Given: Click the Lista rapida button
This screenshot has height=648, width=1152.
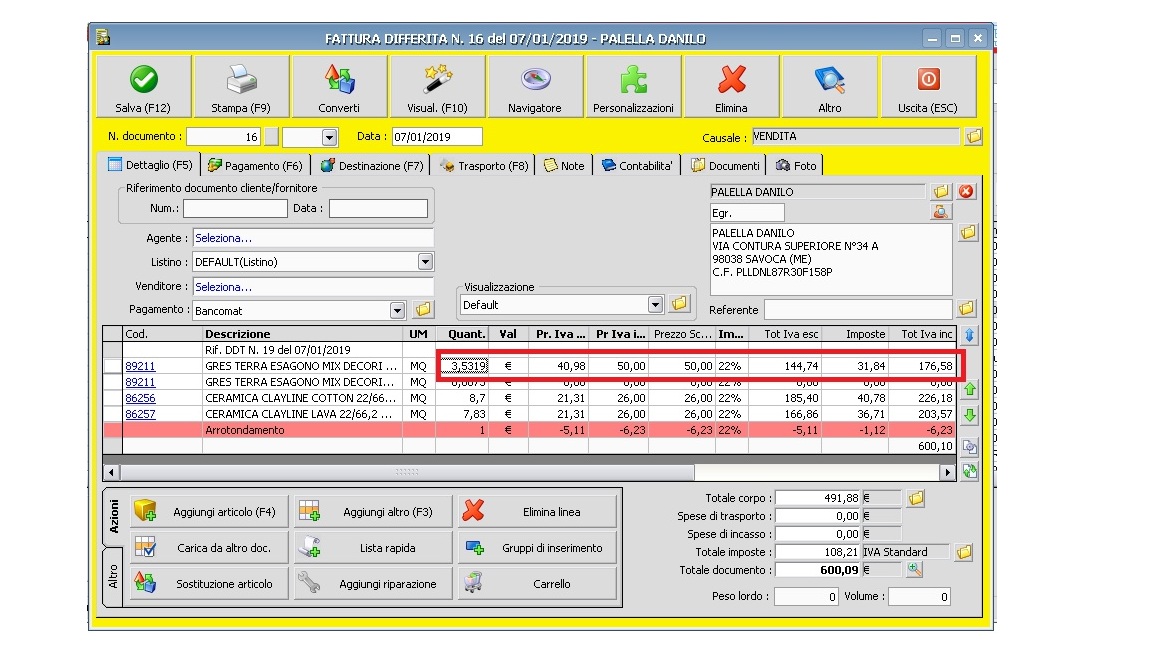Looking at the screenshot, I should [x=373, y=548].
